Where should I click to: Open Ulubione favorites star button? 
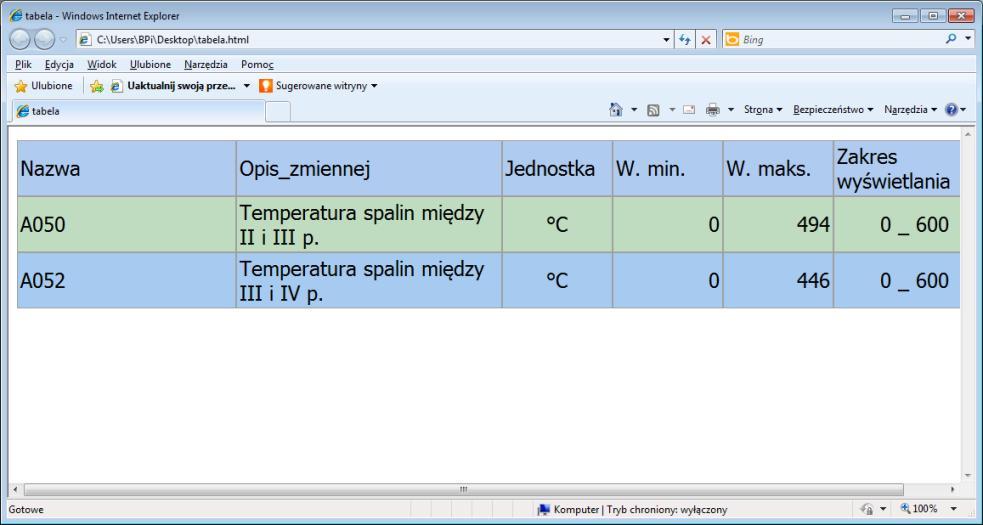coord(43,86)
